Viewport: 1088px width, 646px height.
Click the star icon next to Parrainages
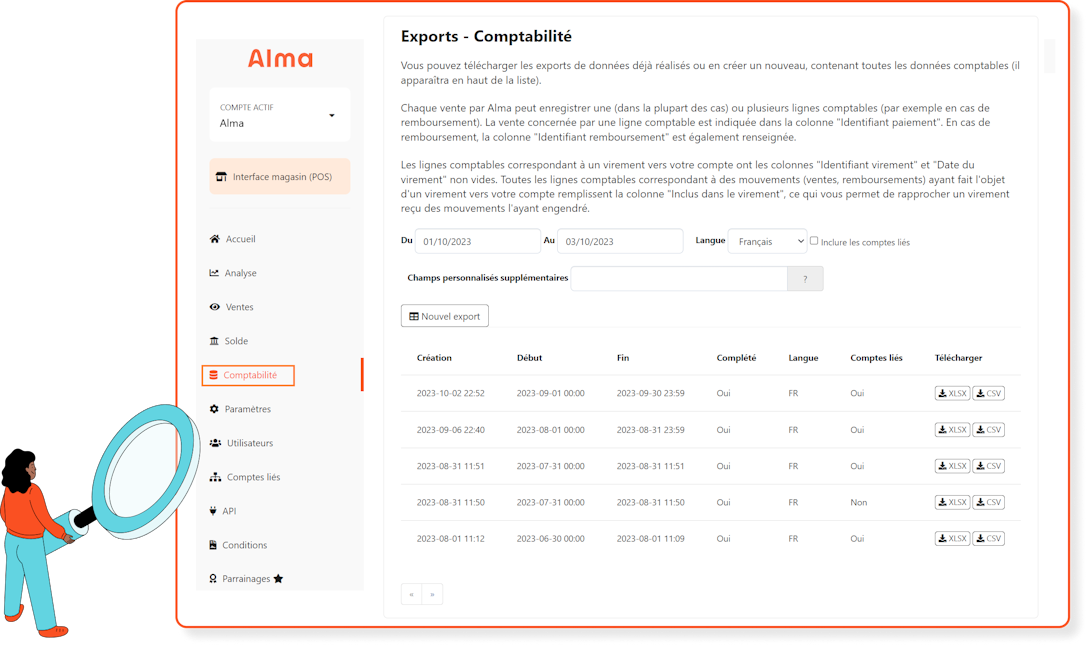[278, 579]
